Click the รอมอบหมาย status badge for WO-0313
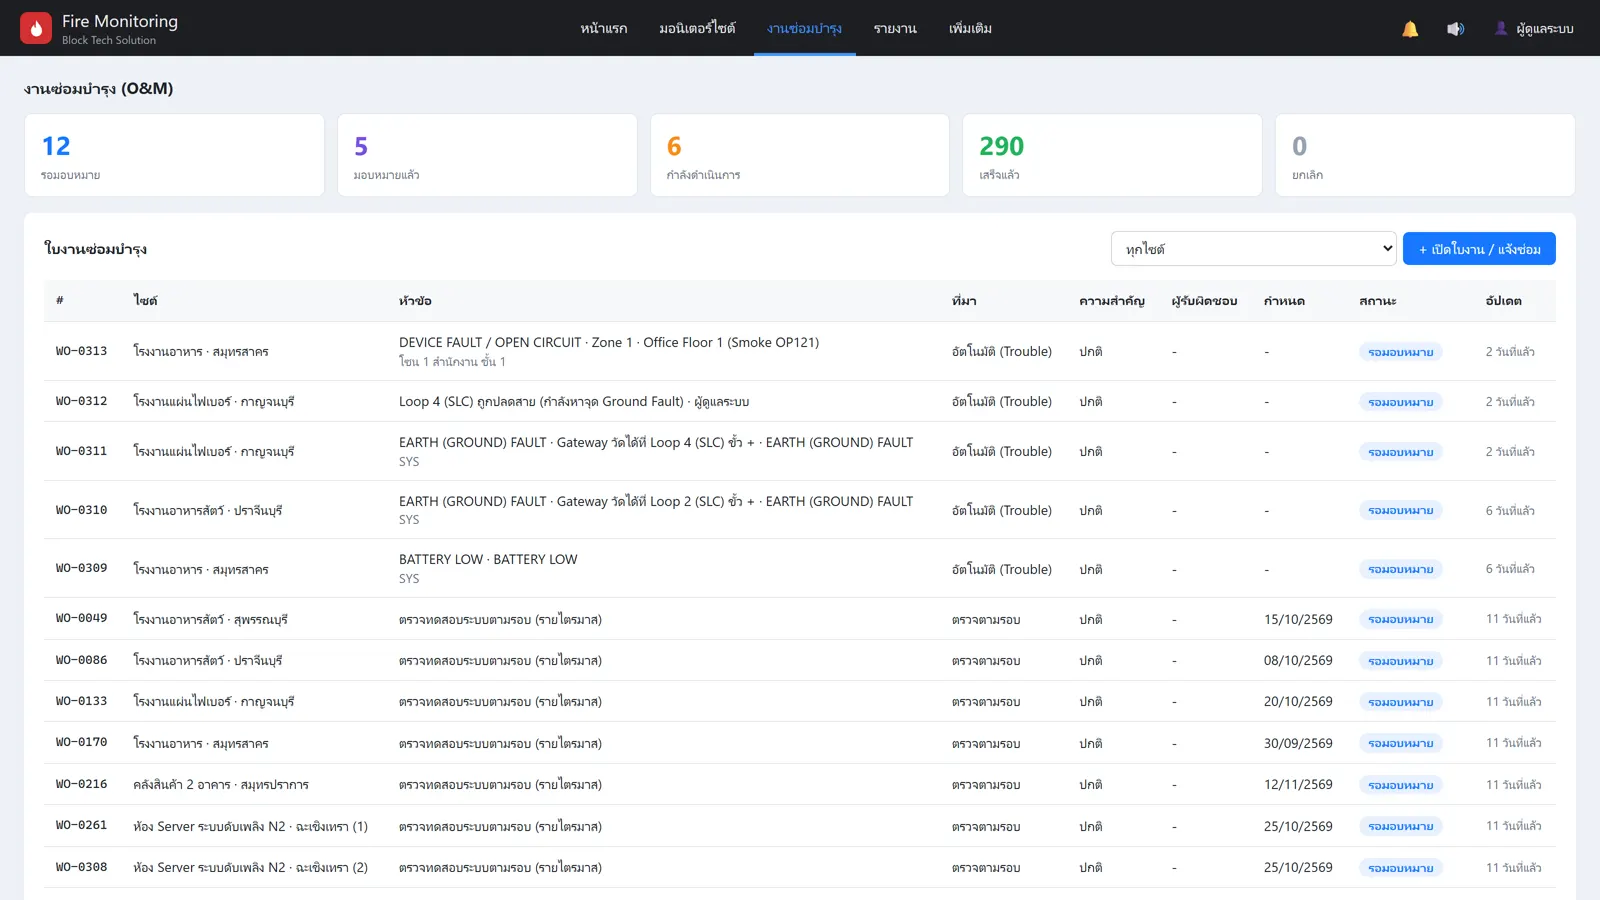This screenshot has width=1600, height=900. (1400, 352)
